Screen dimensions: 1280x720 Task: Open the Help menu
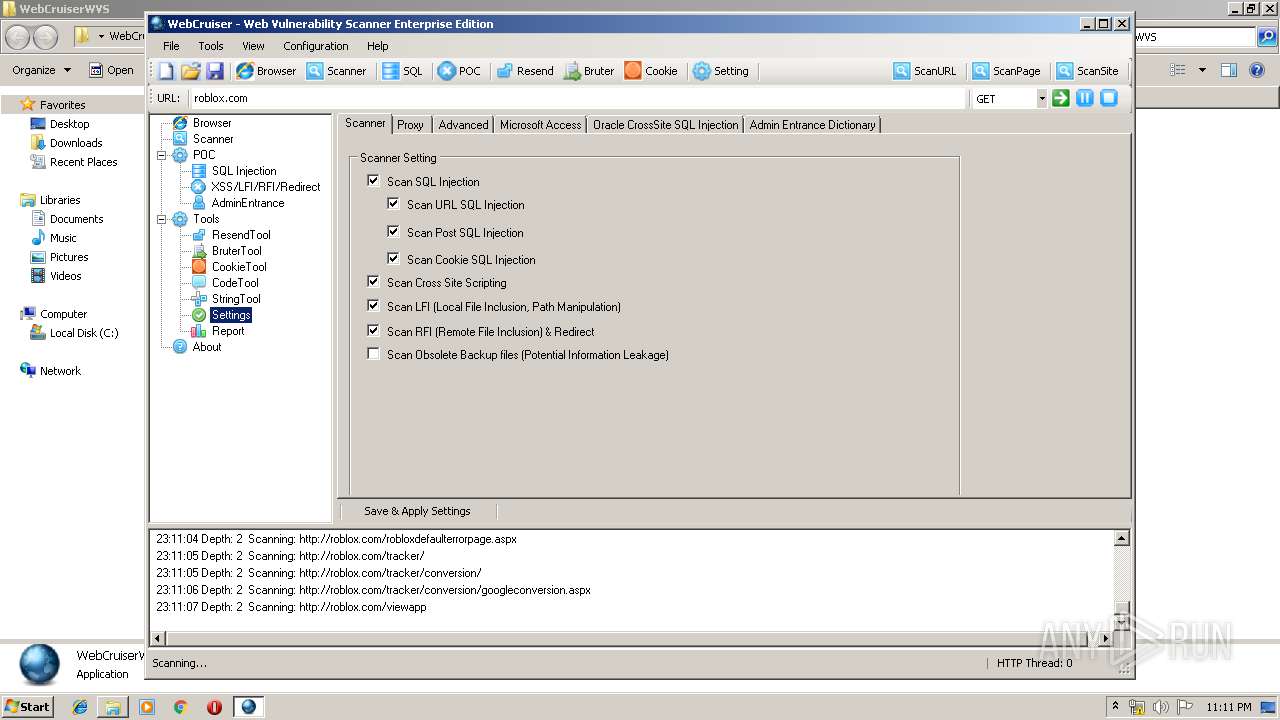378,46
